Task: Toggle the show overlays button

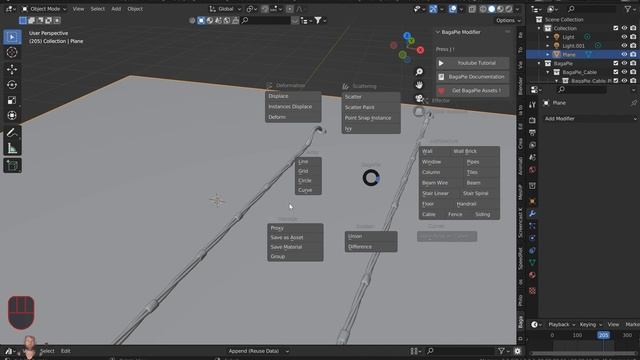Action: [x=453, y=9]
